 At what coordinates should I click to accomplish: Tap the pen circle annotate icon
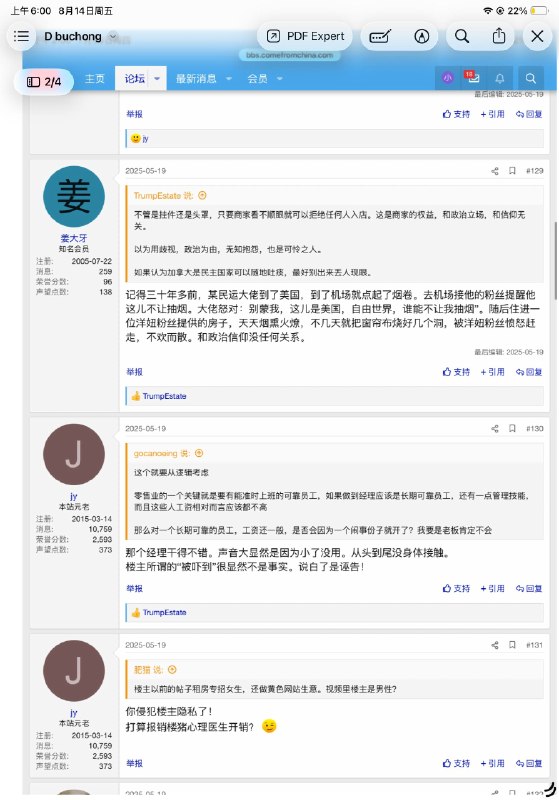point(421,36)
